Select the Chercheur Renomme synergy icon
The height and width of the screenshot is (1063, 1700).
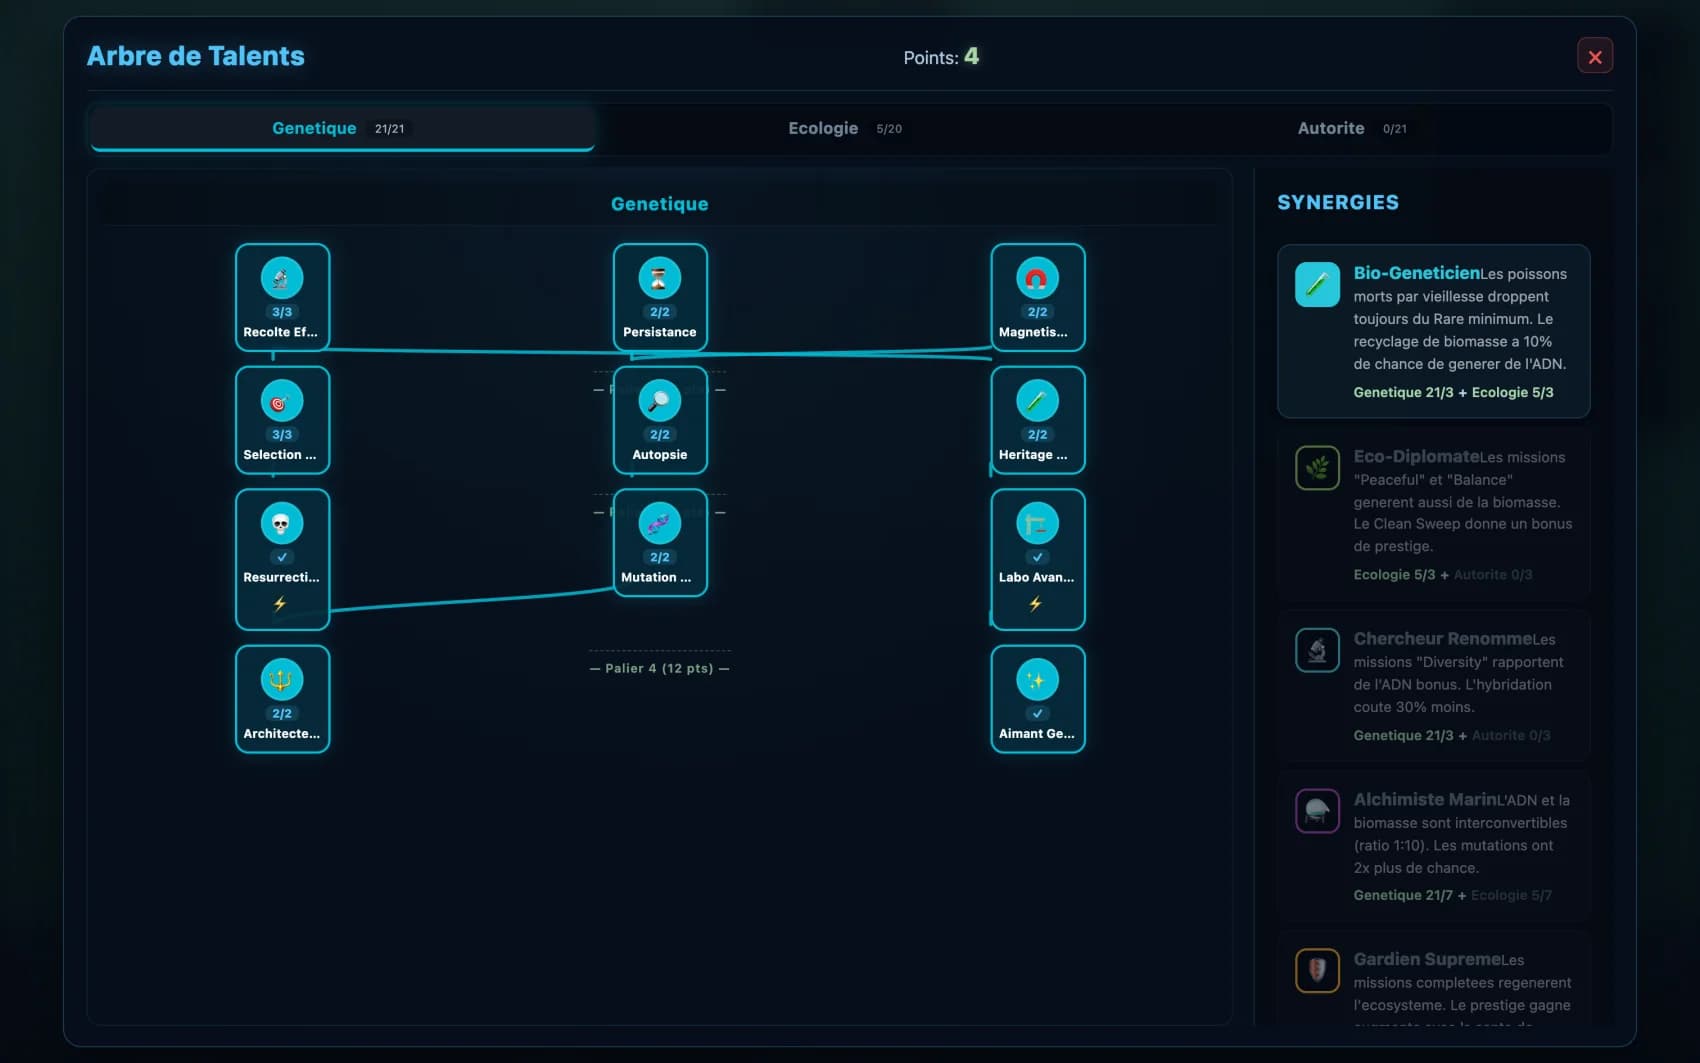(x=1317, y=650)
